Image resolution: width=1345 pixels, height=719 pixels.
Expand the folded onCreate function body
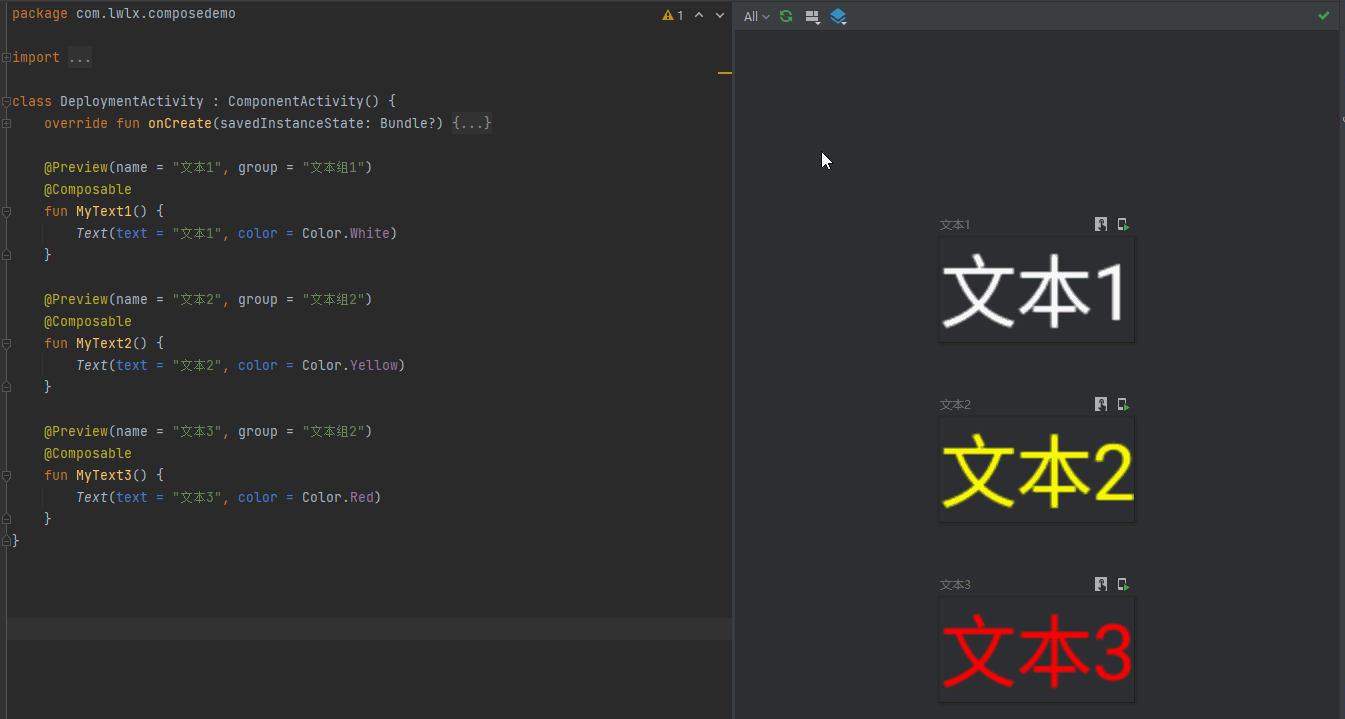(x=472, y=122)
